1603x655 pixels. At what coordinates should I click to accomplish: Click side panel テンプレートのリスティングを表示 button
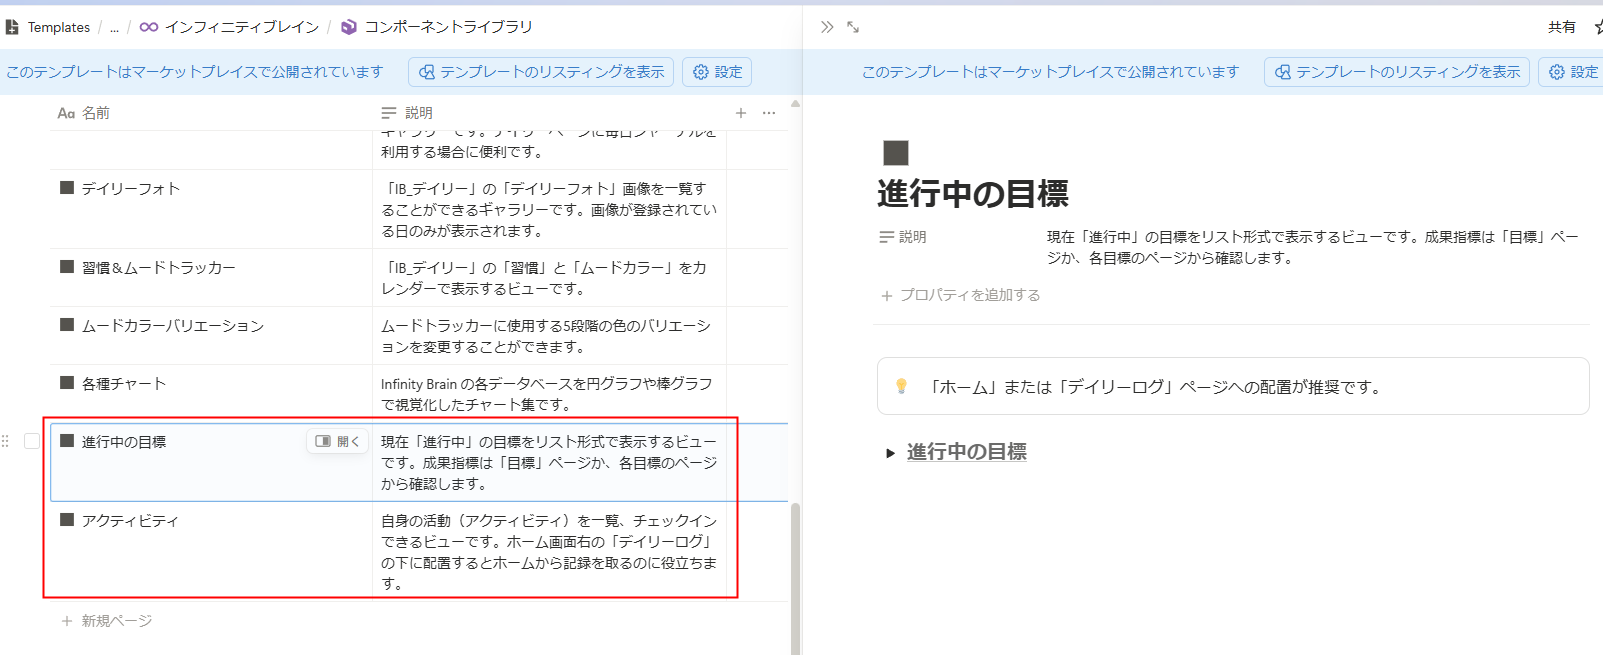pos(1397,72)
